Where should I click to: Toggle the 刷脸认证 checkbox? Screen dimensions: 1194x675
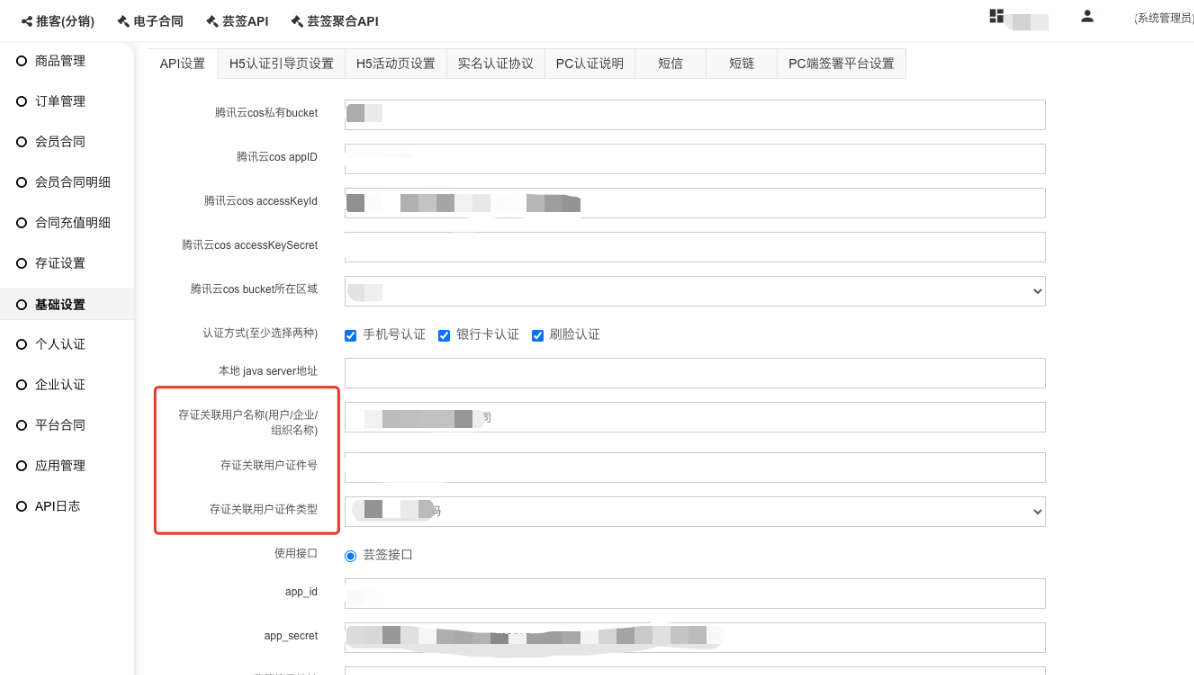[537, 335]
